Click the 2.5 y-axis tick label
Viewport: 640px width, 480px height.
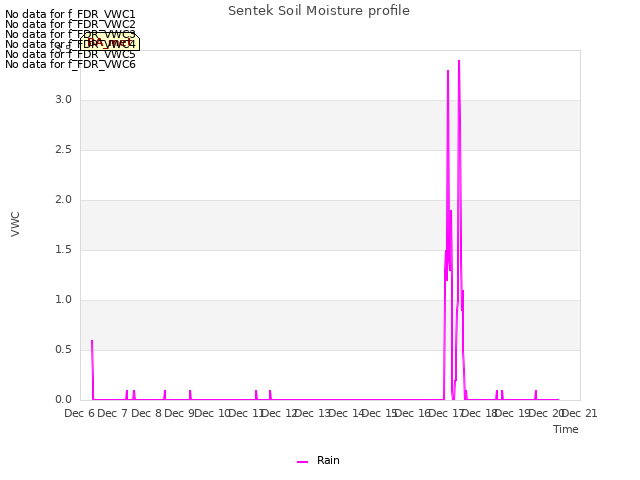tap(64, 150)
